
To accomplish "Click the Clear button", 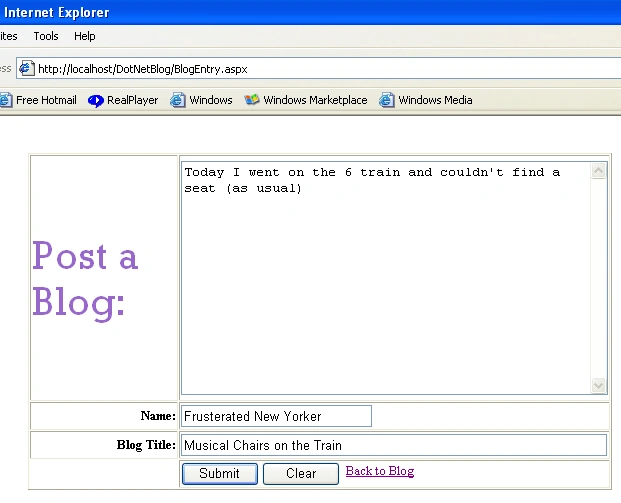I will (x=301, y=474).
